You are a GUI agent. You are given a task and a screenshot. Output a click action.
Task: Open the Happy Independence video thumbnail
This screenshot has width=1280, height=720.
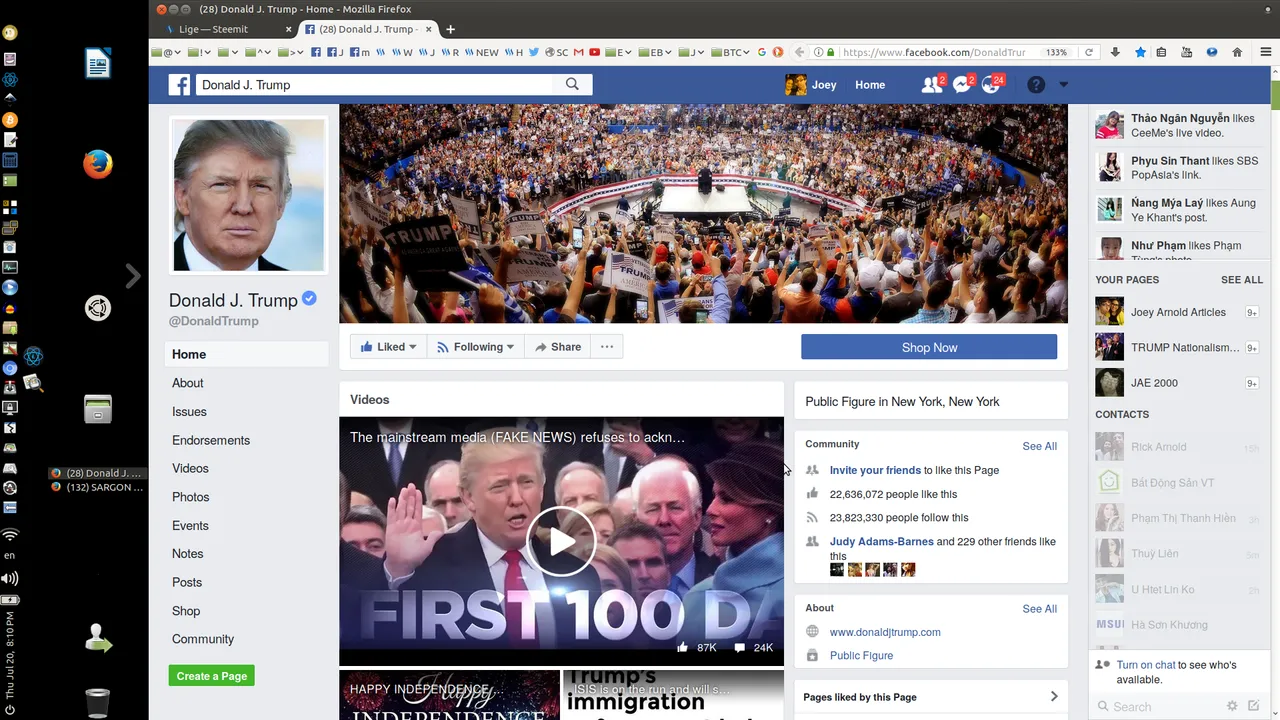pos(449,695)
